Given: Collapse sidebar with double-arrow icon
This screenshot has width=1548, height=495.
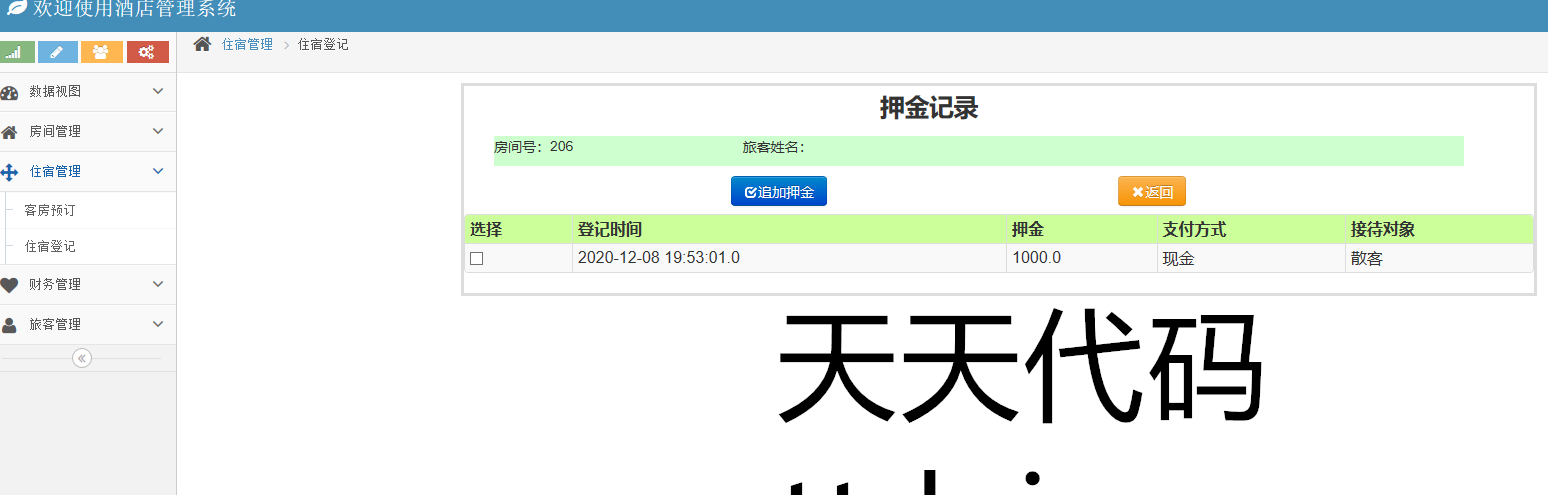Looking at the screenshot, I should [x=82, y=358].
